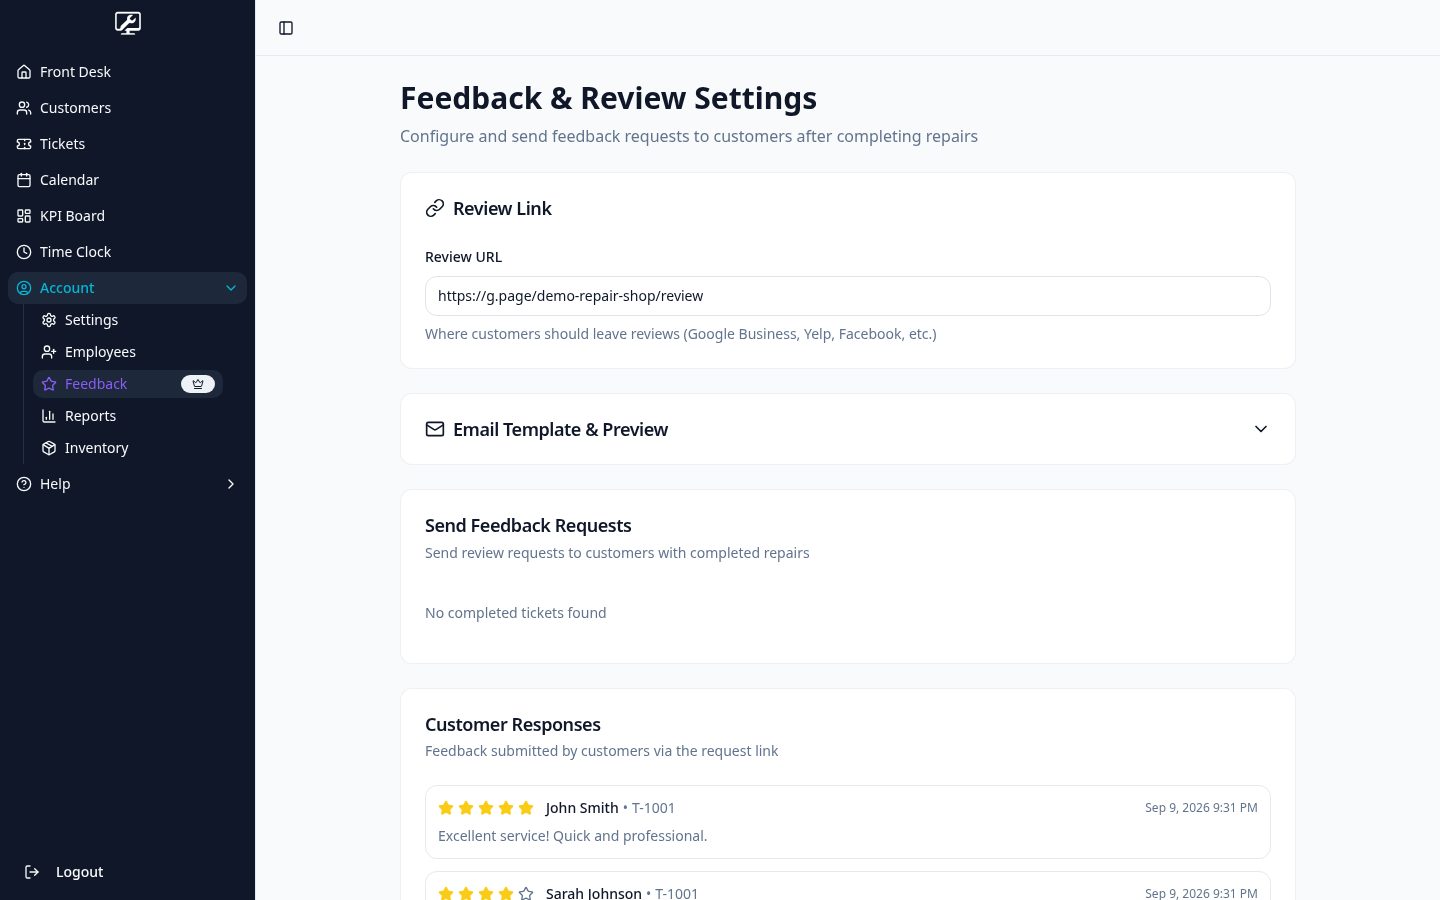1440x900 pixels.
Task: Click "No completed tickets found" text
Action: 515,613
